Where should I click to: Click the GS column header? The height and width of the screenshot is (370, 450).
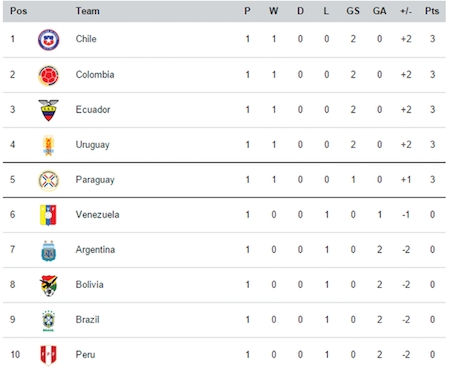[x=353, y=11]
